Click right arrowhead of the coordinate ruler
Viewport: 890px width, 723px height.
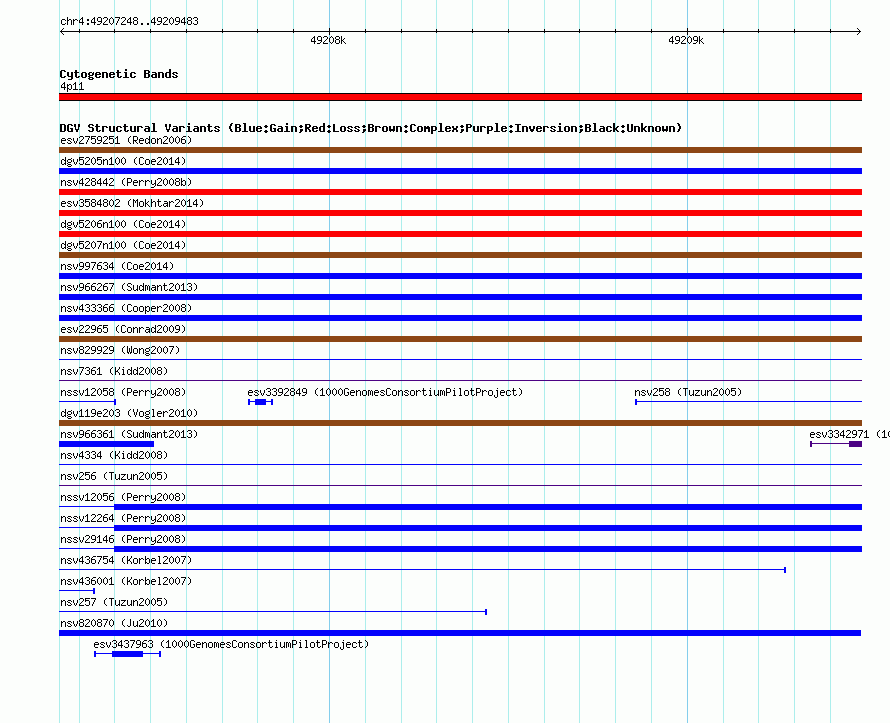(859, 31)
